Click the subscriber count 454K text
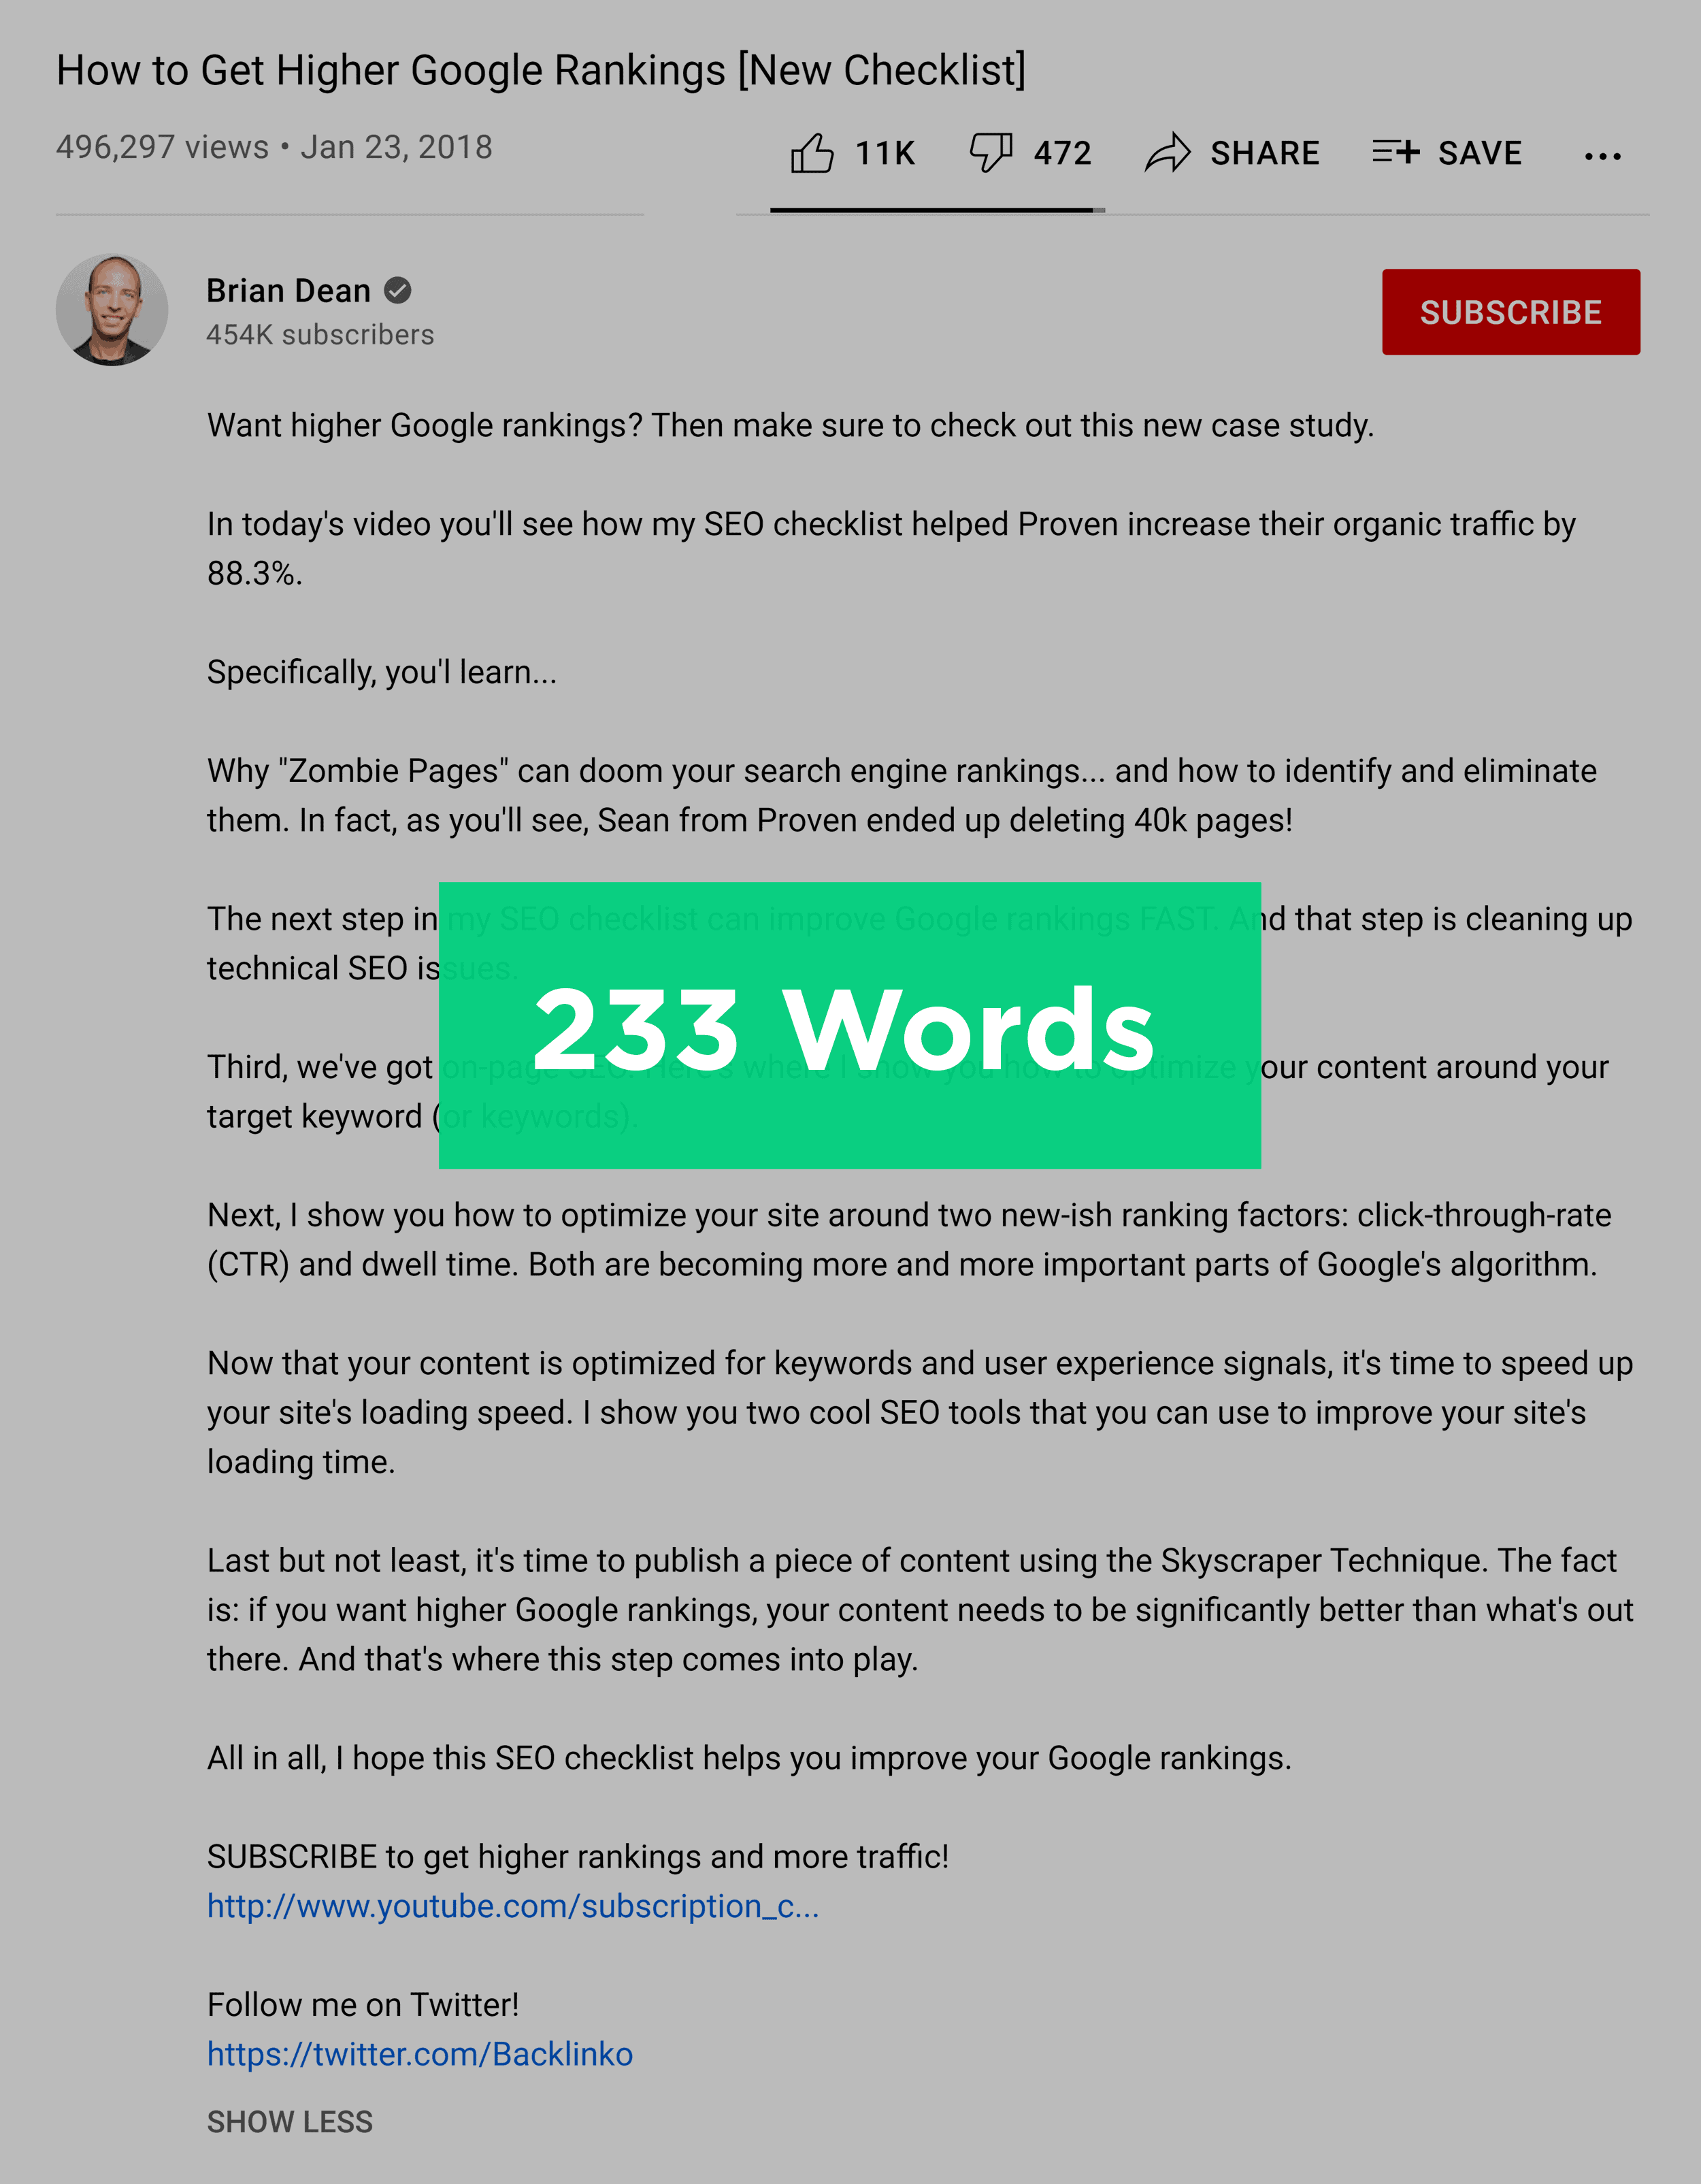The height and width of the screenshot is (2184, 1701). (319, 335)
